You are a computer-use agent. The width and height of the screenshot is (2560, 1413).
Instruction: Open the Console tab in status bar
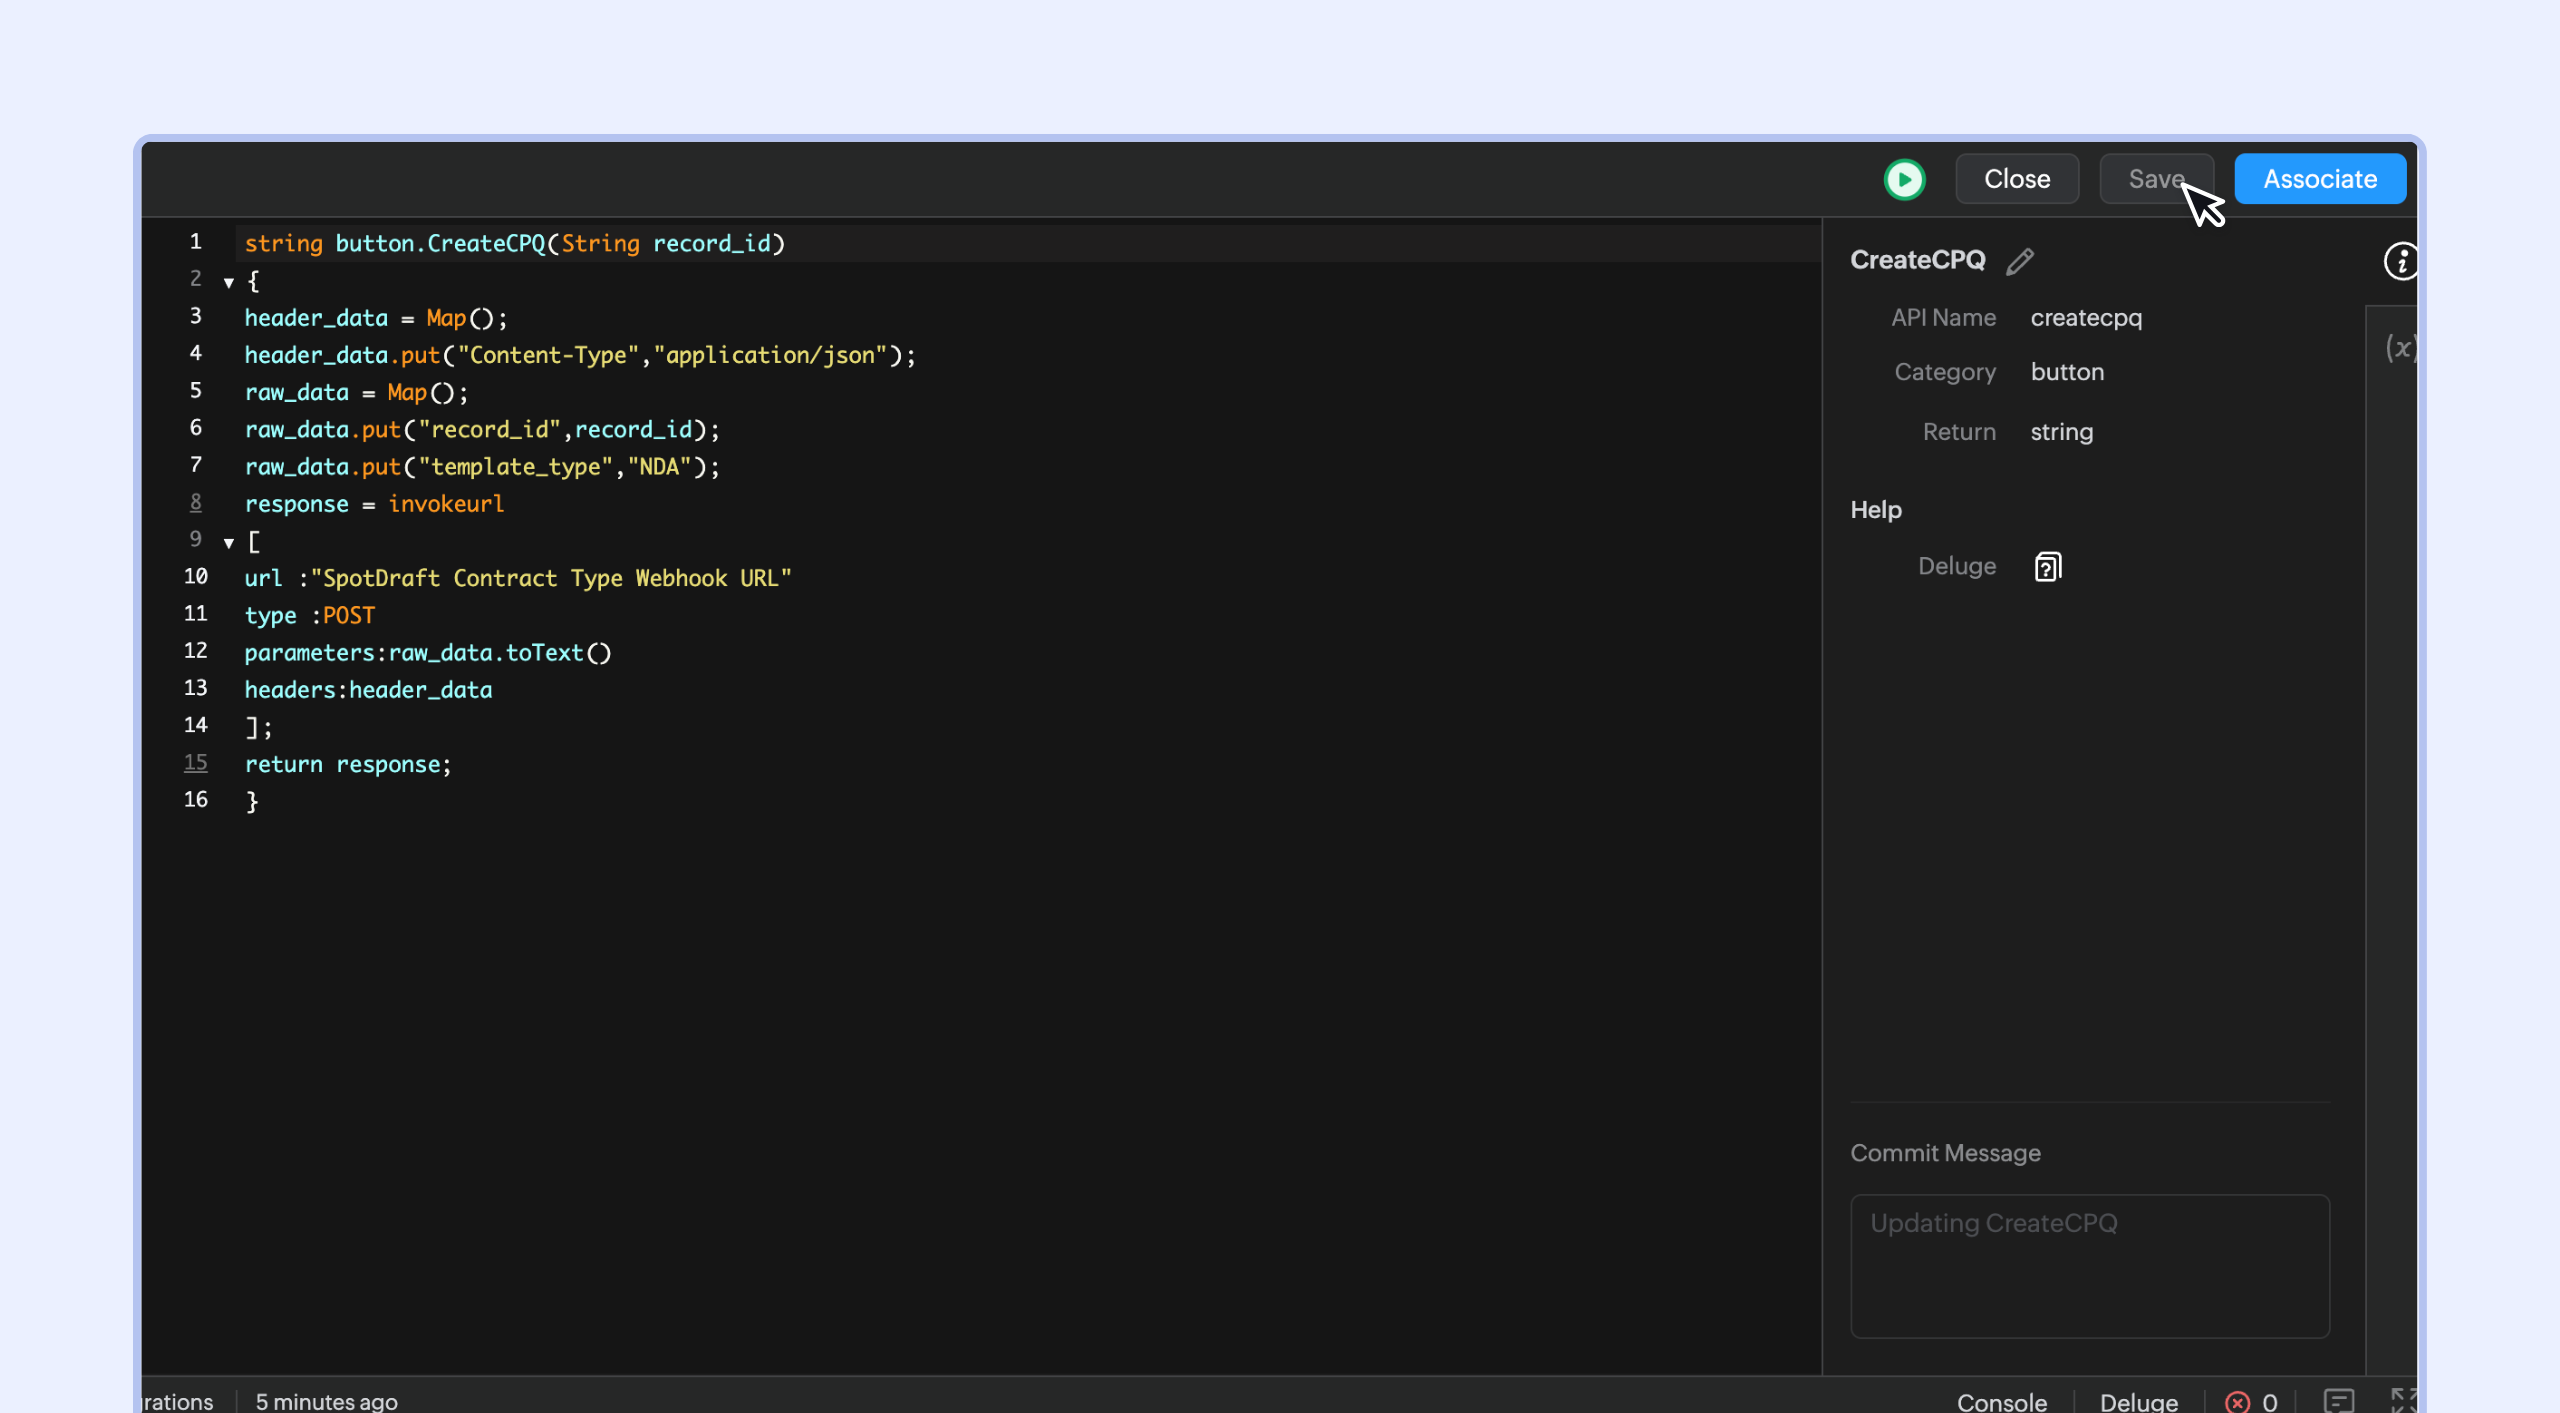coord(2001,1401)
